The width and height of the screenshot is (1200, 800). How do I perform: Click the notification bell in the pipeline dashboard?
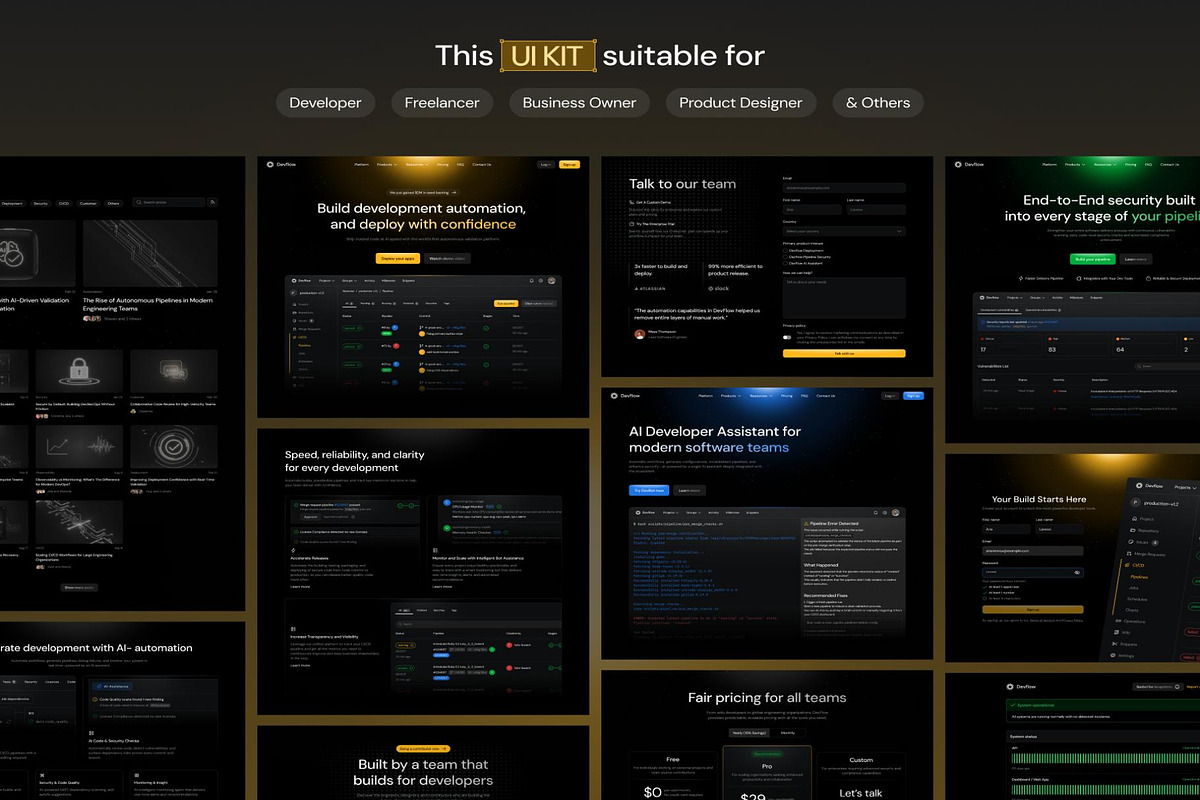(532, 280)
